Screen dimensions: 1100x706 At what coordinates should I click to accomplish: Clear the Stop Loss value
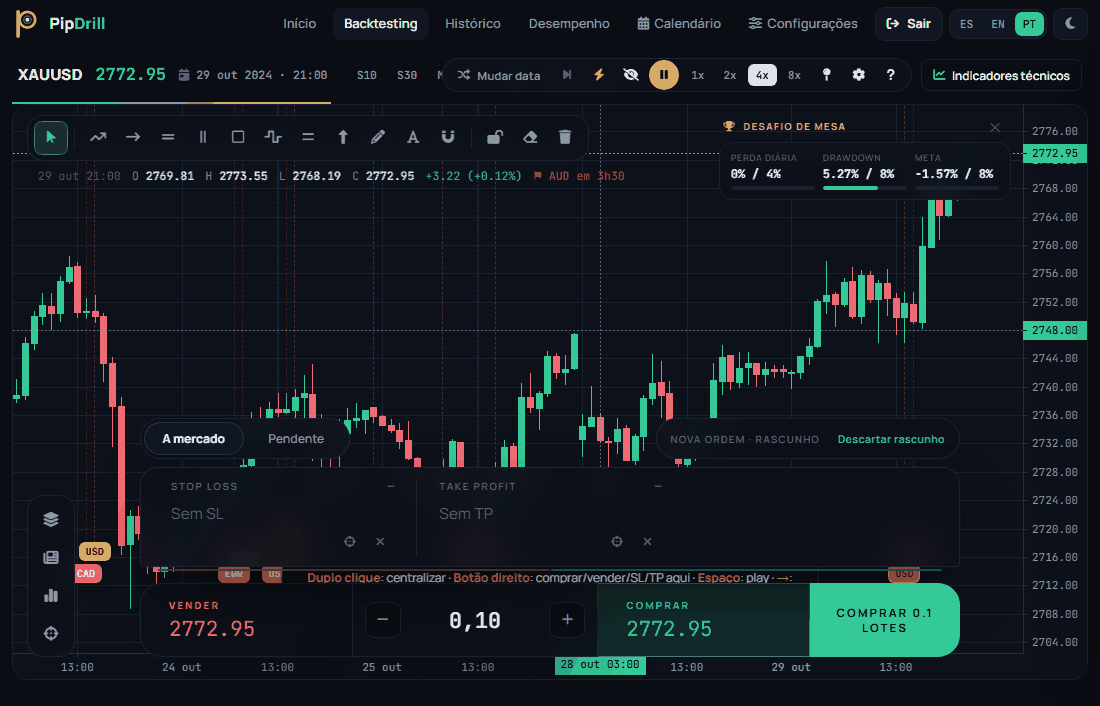380,541
